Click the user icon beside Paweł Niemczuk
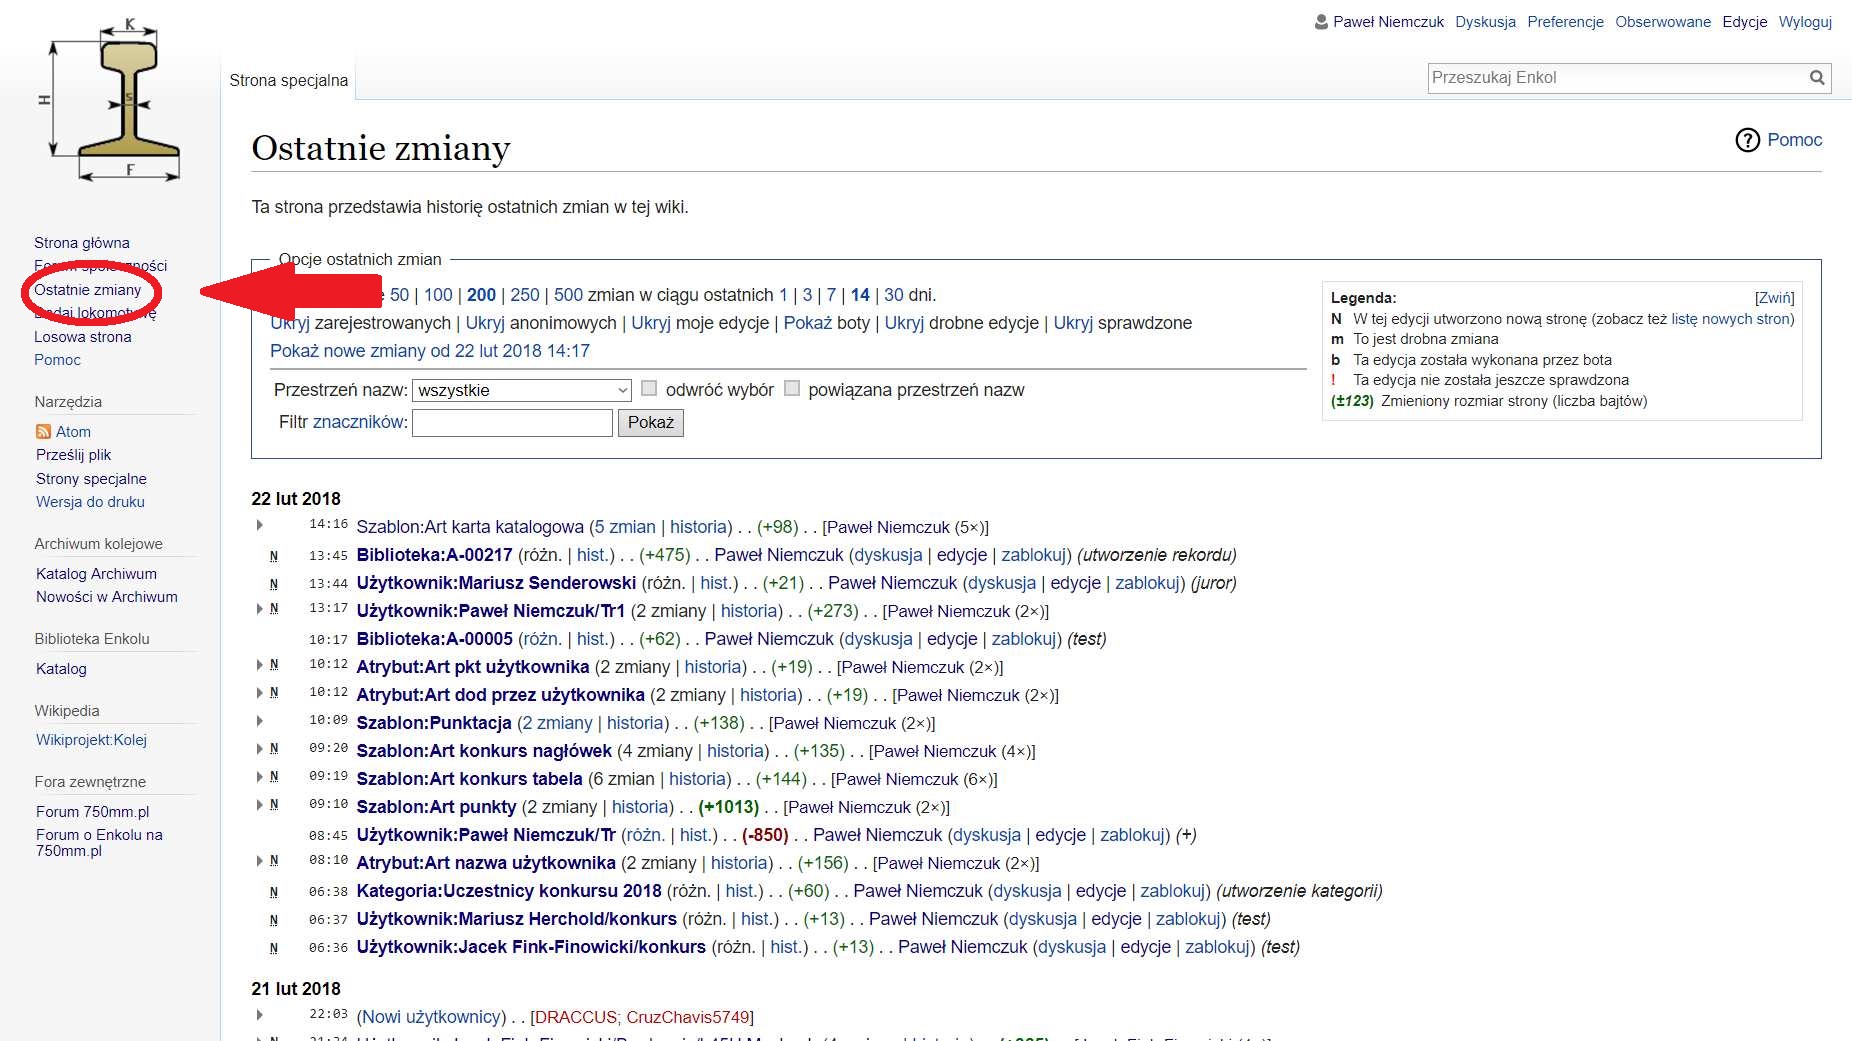Screen dimensions: 1852x1041 1321,22
